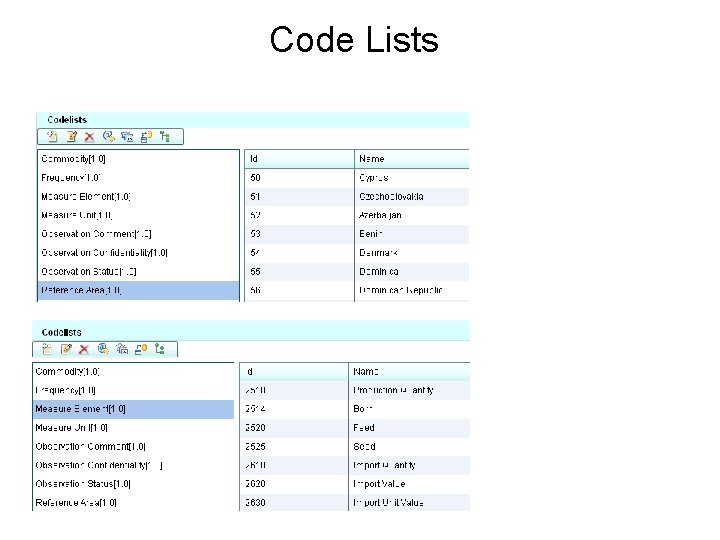This screenshot has height=540, width=720.
Task: Select Observation Comment[1.0] in the lower codelist panel
Action: click(x=133, y=447)
